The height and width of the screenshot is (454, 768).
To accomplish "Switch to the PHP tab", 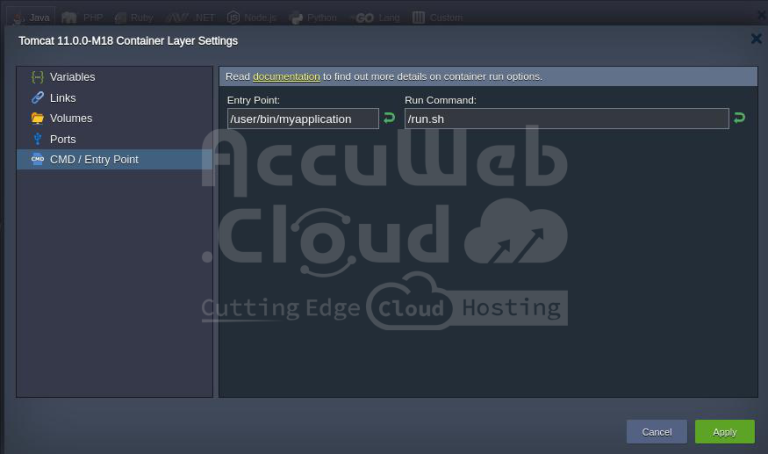I will 84,17.
